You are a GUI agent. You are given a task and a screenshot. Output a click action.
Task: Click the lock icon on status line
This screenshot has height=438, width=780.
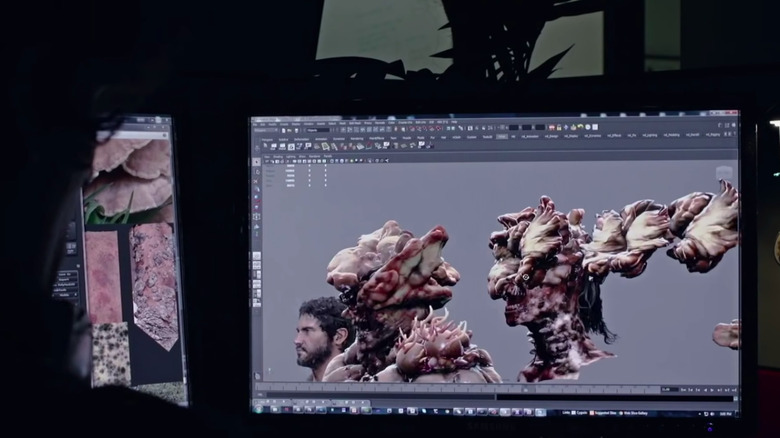point(559,127)
